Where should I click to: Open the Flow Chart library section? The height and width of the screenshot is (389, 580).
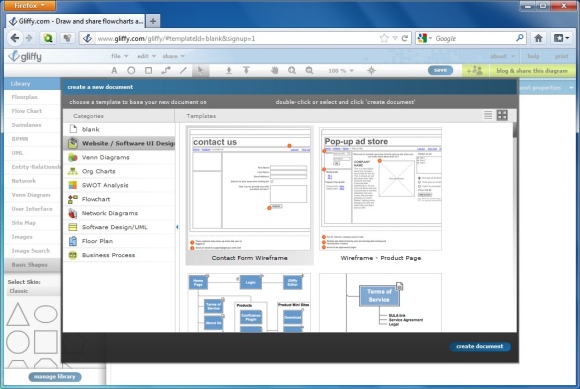pos(33,111)
